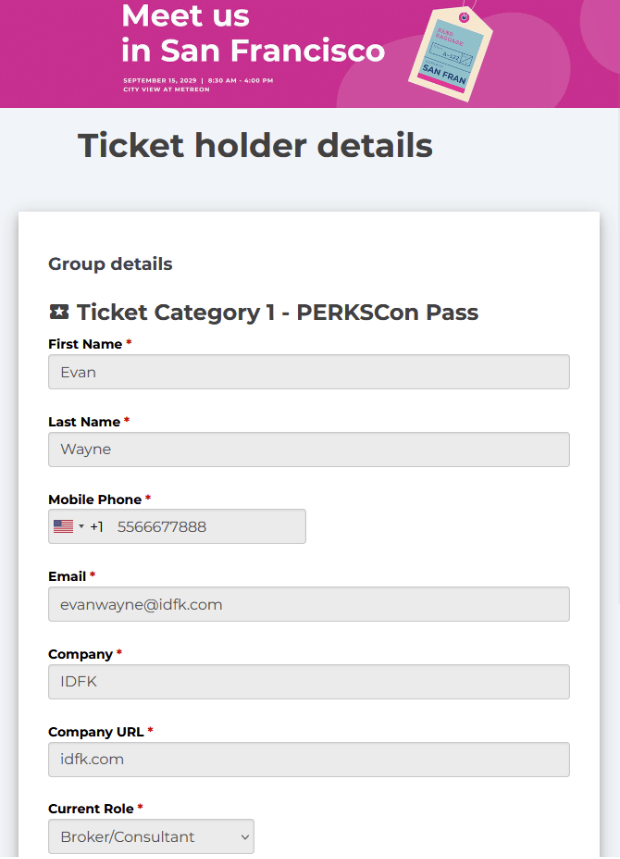Open the country code dropdown arrow
The width and height of the screenshot is (620, 859).
(81, 527)
